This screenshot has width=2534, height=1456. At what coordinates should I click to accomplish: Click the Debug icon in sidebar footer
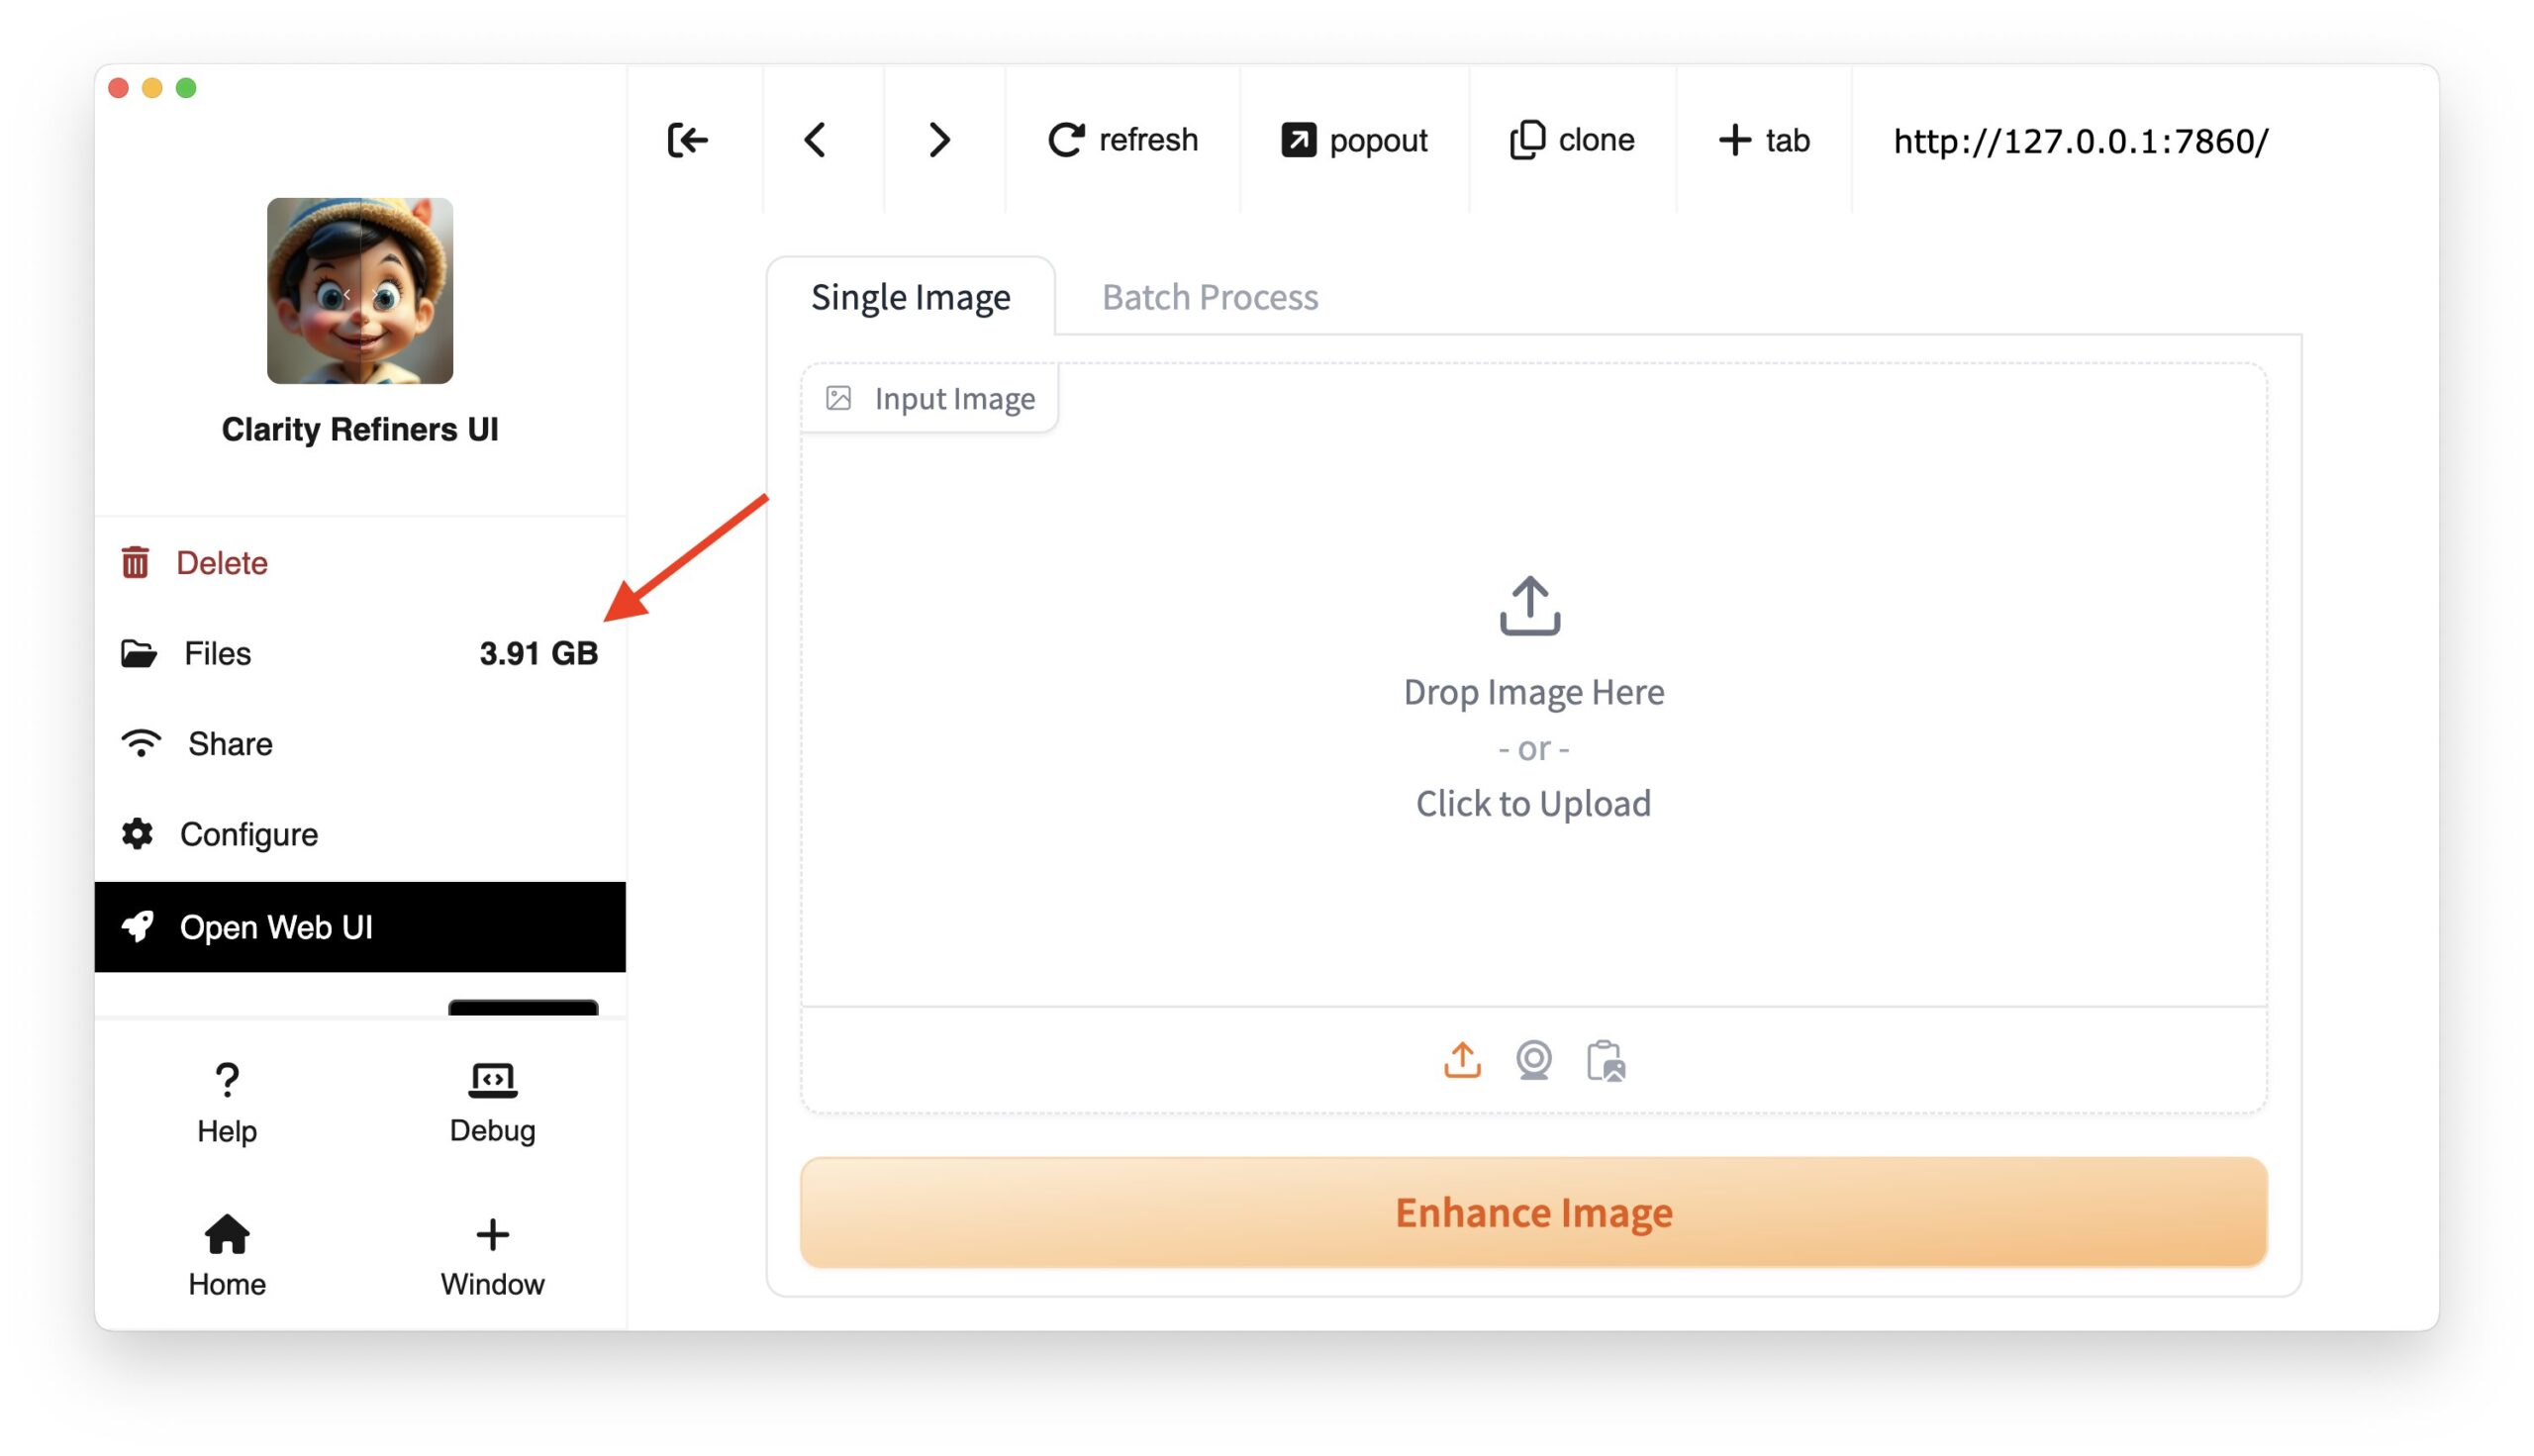coord(492,1078)
